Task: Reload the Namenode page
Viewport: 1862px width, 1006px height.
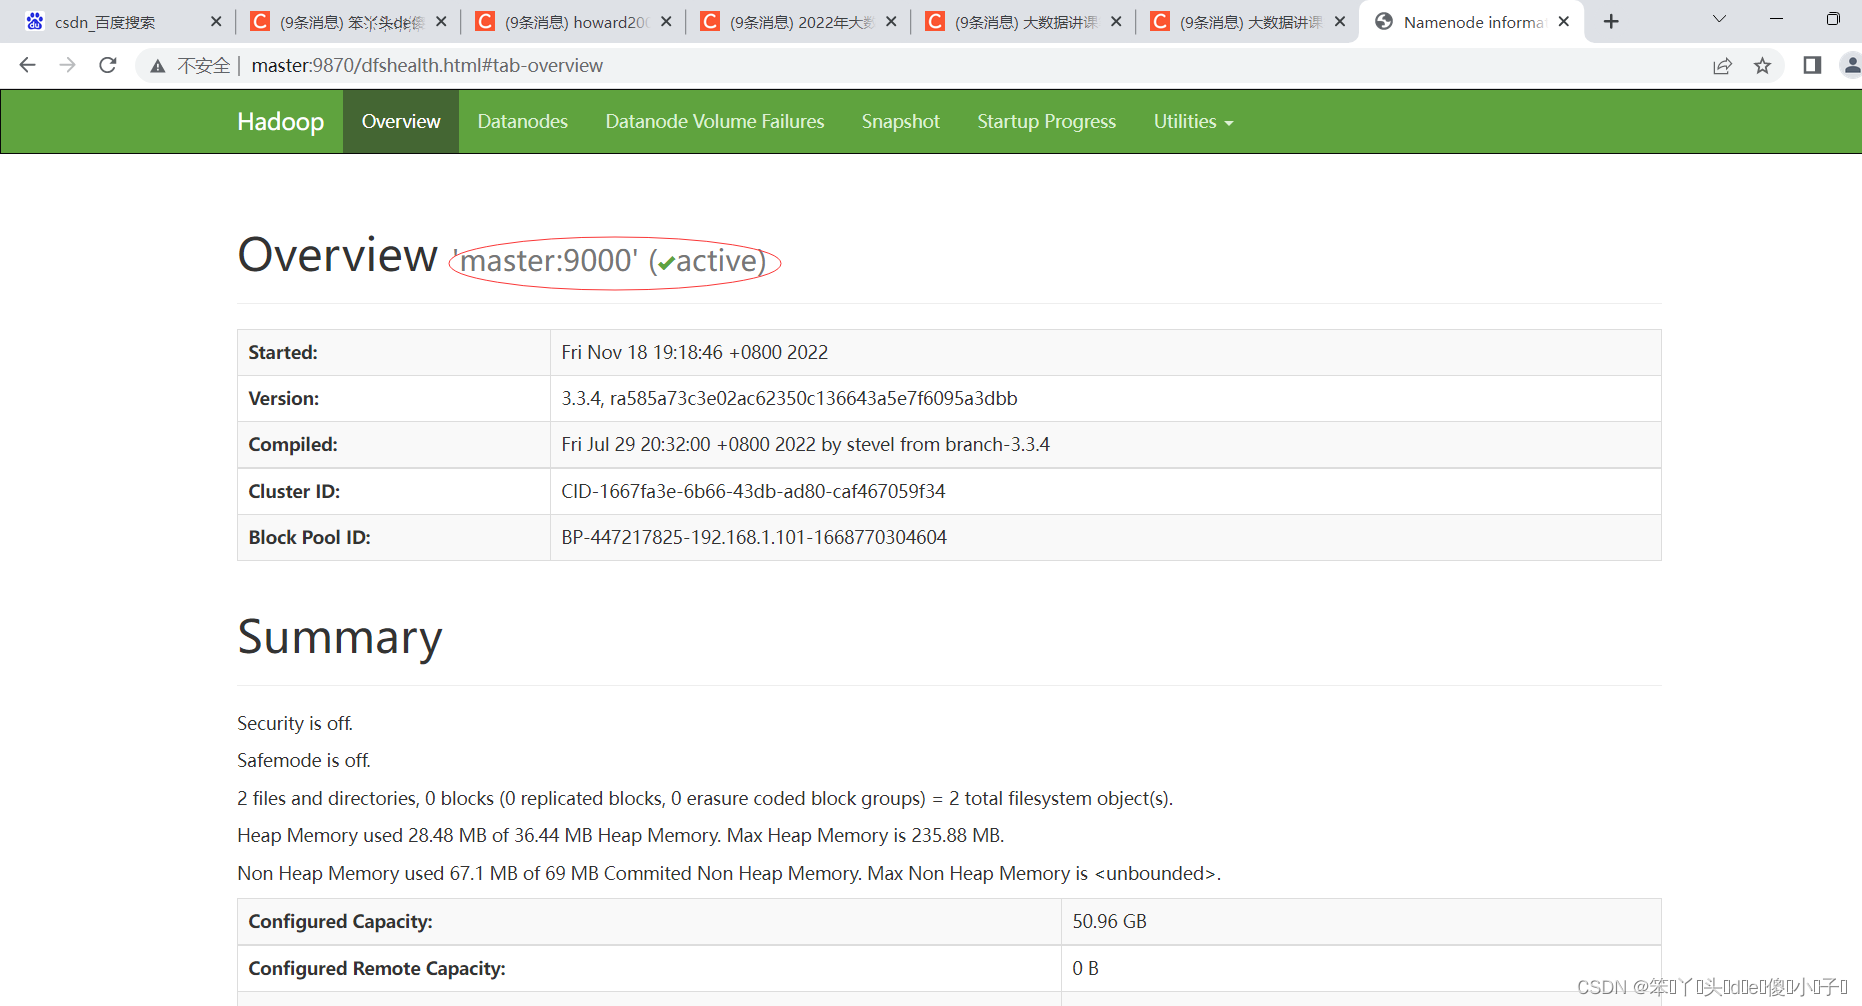Action: [x=108, y=65]
